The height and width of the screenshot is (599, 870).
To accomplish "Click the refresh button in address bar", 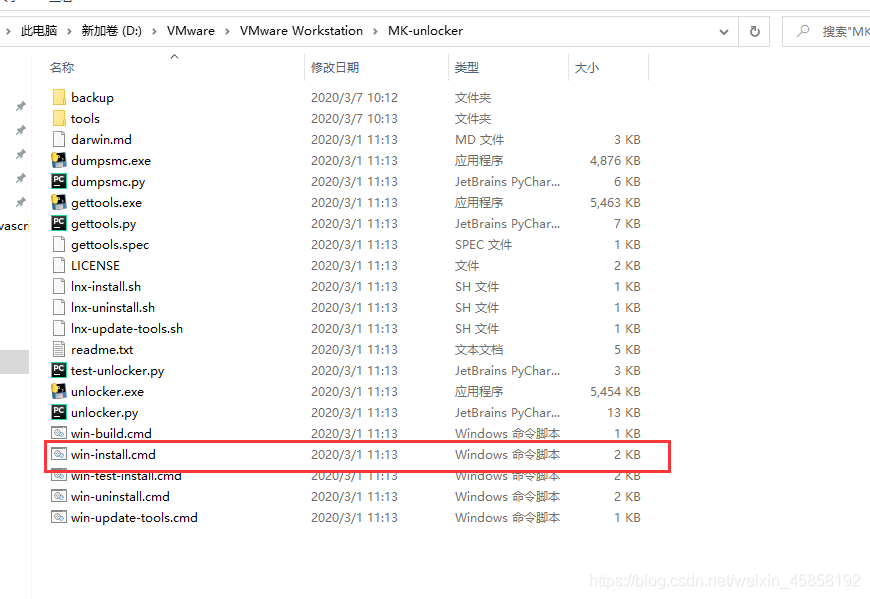I will (x=755, y=32).
